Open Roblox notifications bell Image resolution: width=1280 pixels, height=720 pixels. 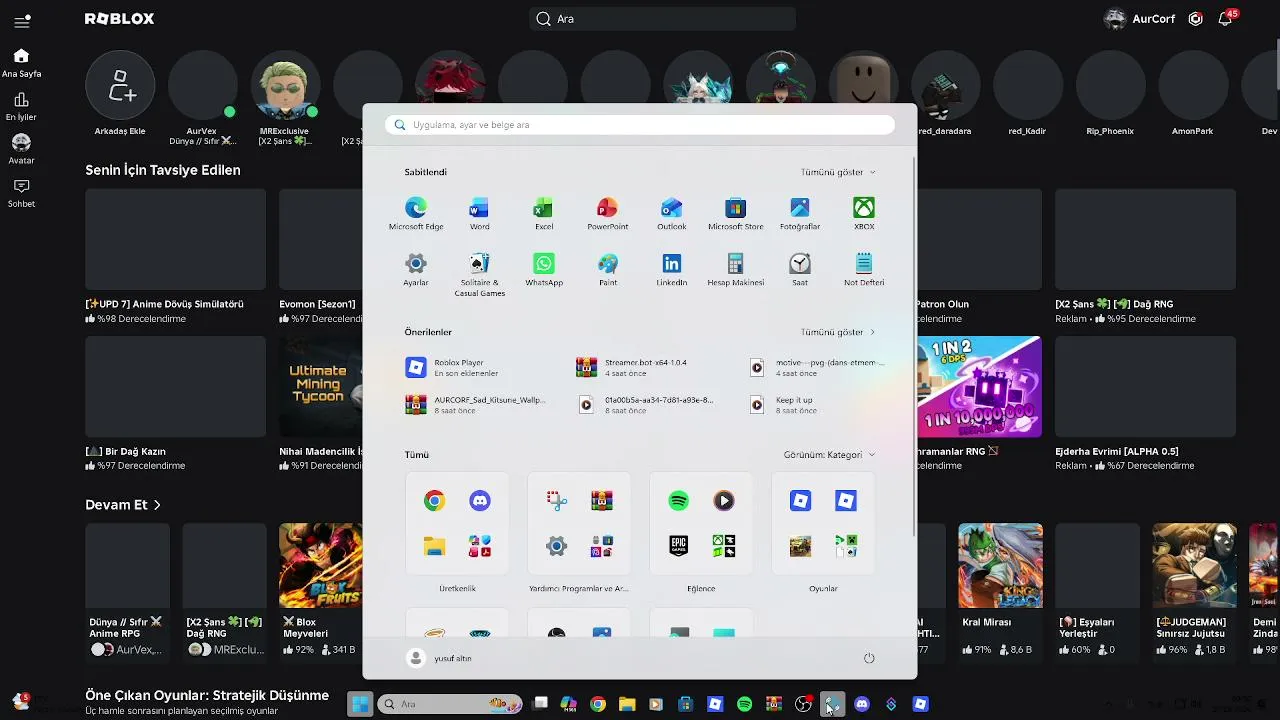click(x=1225, y=19)
